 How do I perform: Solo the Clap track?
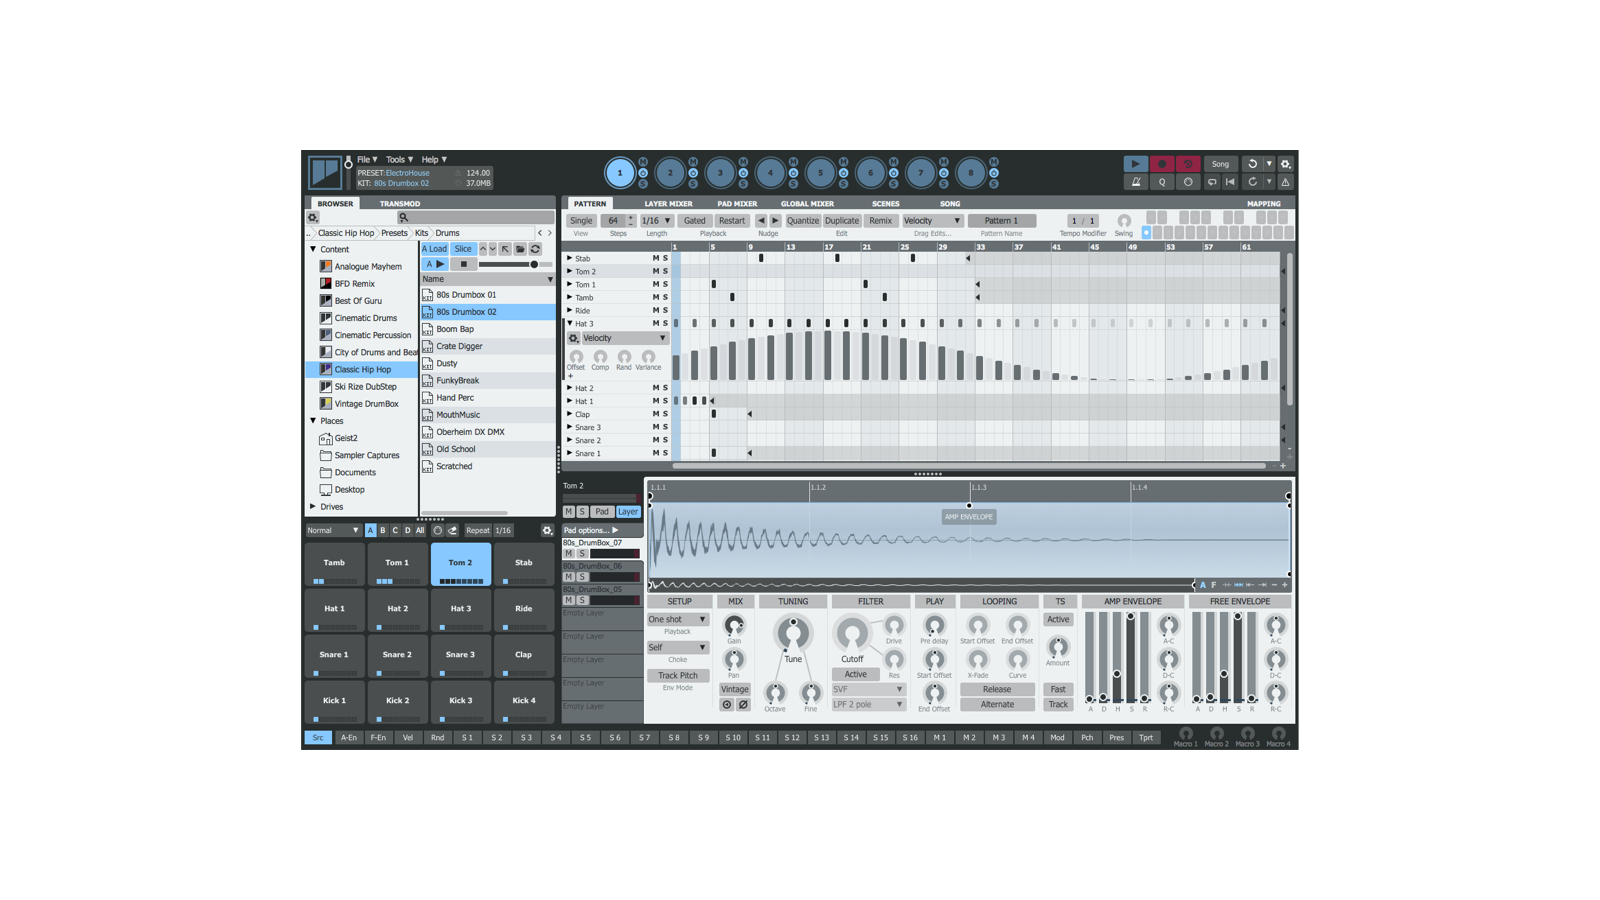pyautogui.click(x=665, y=414)
